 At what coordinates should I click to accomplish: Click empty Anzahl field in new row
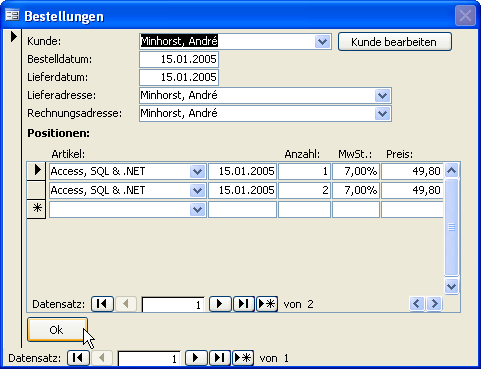click(x=304, y=209)
